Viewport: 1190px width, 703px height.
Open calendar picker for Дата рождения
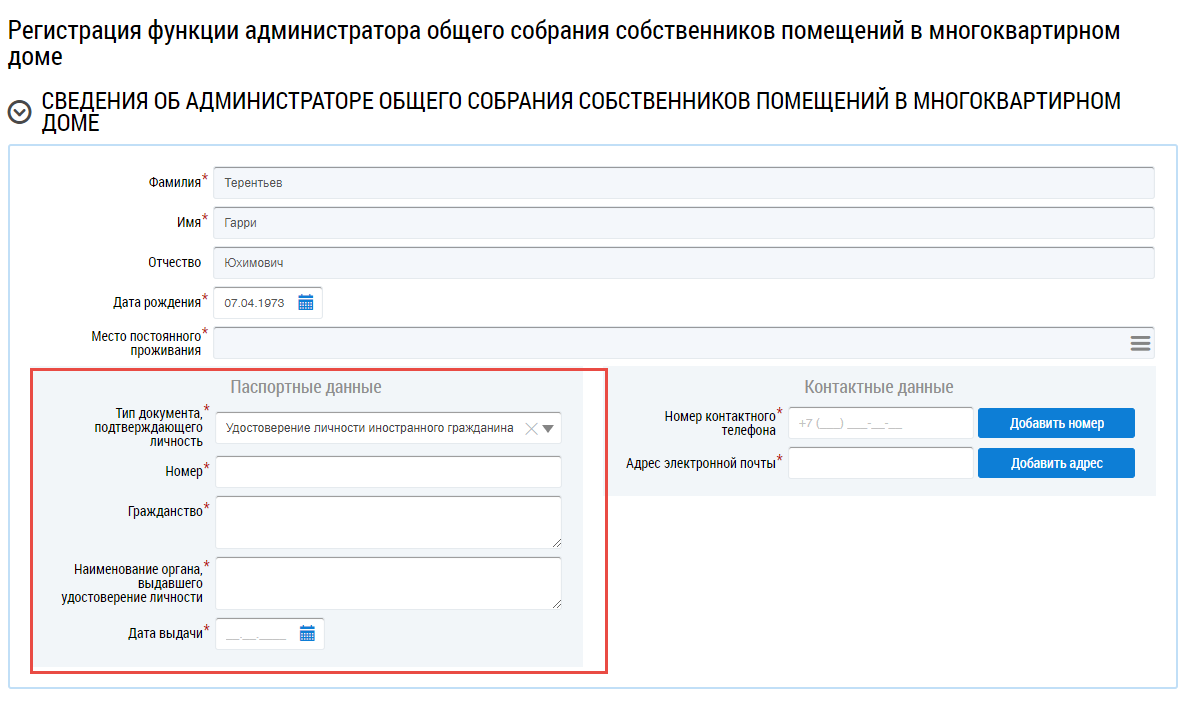point(306,303)
